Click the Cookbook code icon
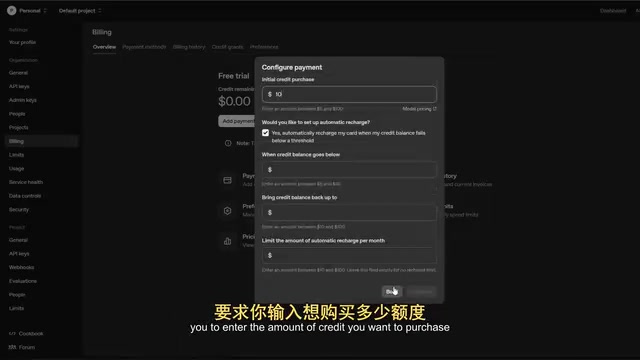The image size is (640, 360). [x=12, y=333]
